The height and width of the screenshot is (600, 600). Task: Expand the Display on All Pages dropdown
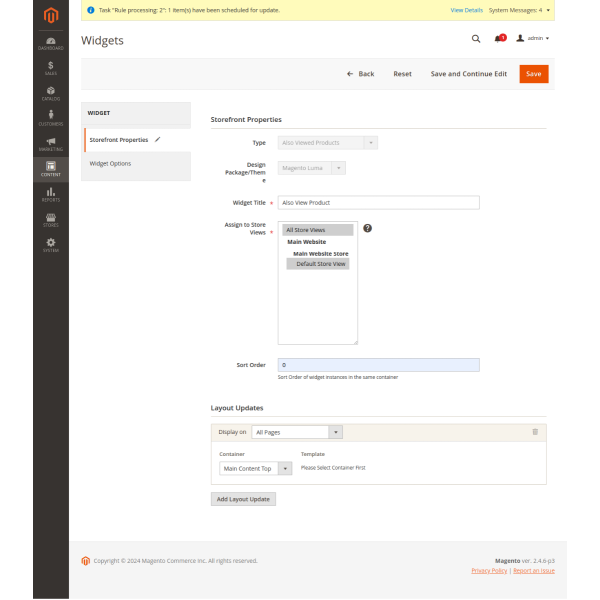tap(297, 432)
